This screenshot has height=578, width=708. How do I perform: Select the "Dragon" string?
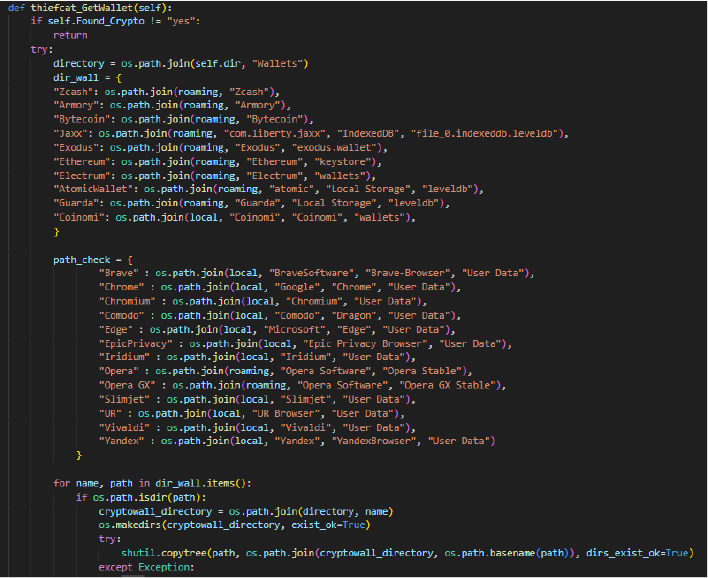(354, 316)
